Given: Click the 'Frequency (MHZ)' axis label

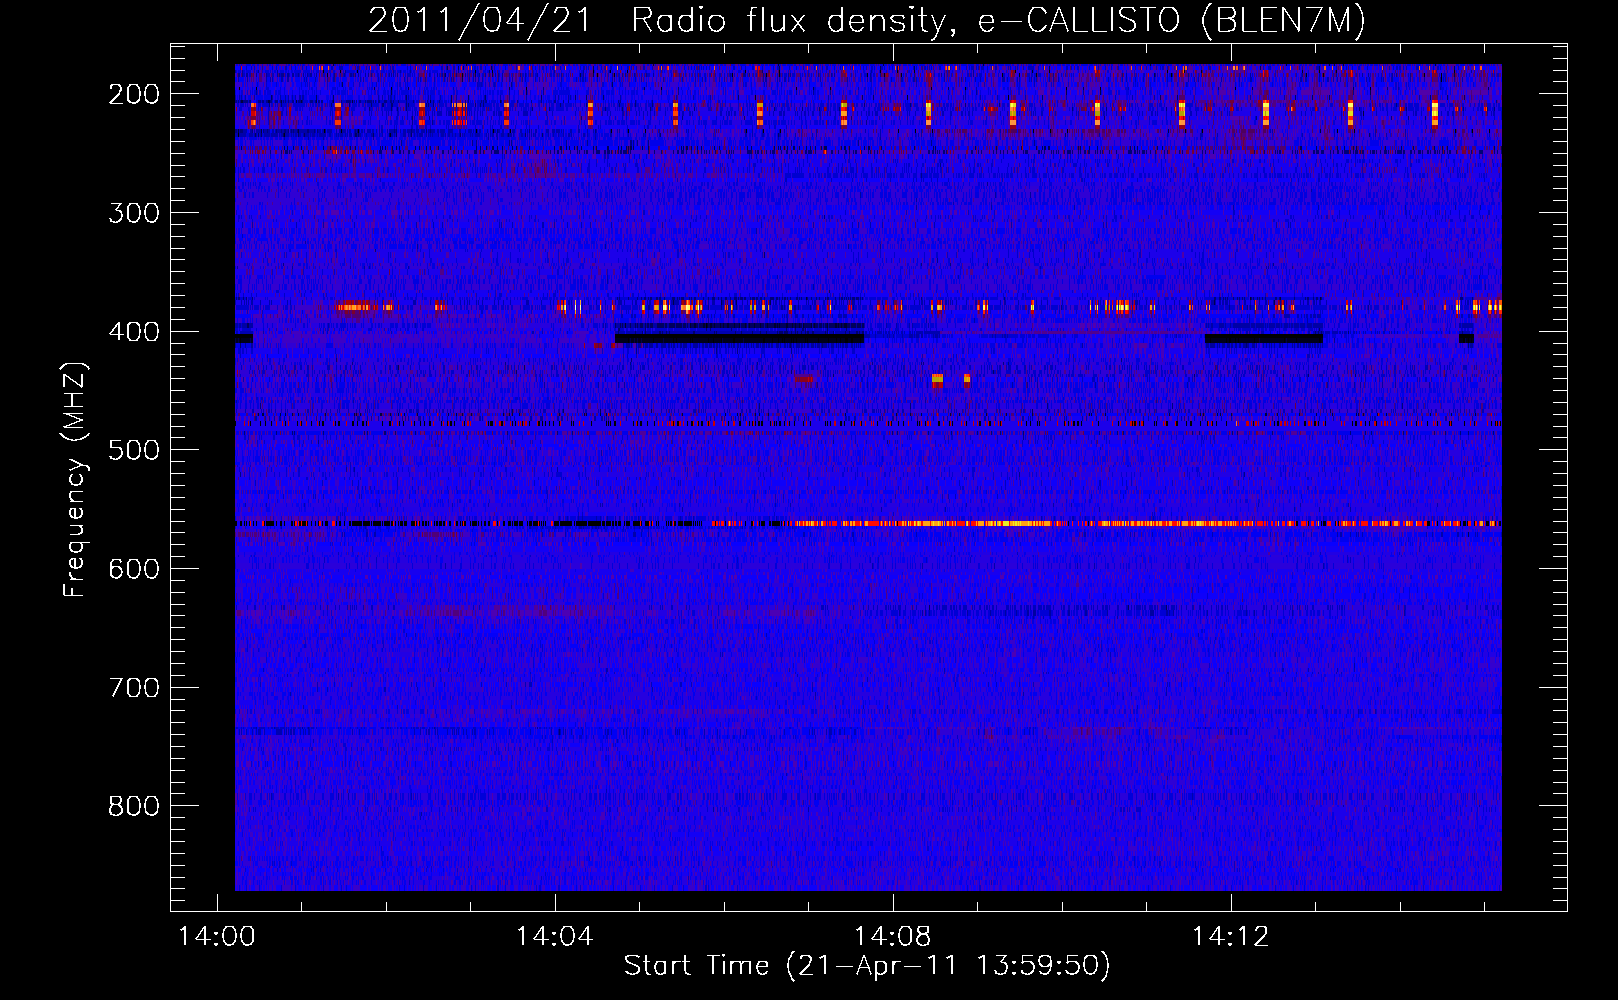Looking at the screenshot, I should coord(74,479).
